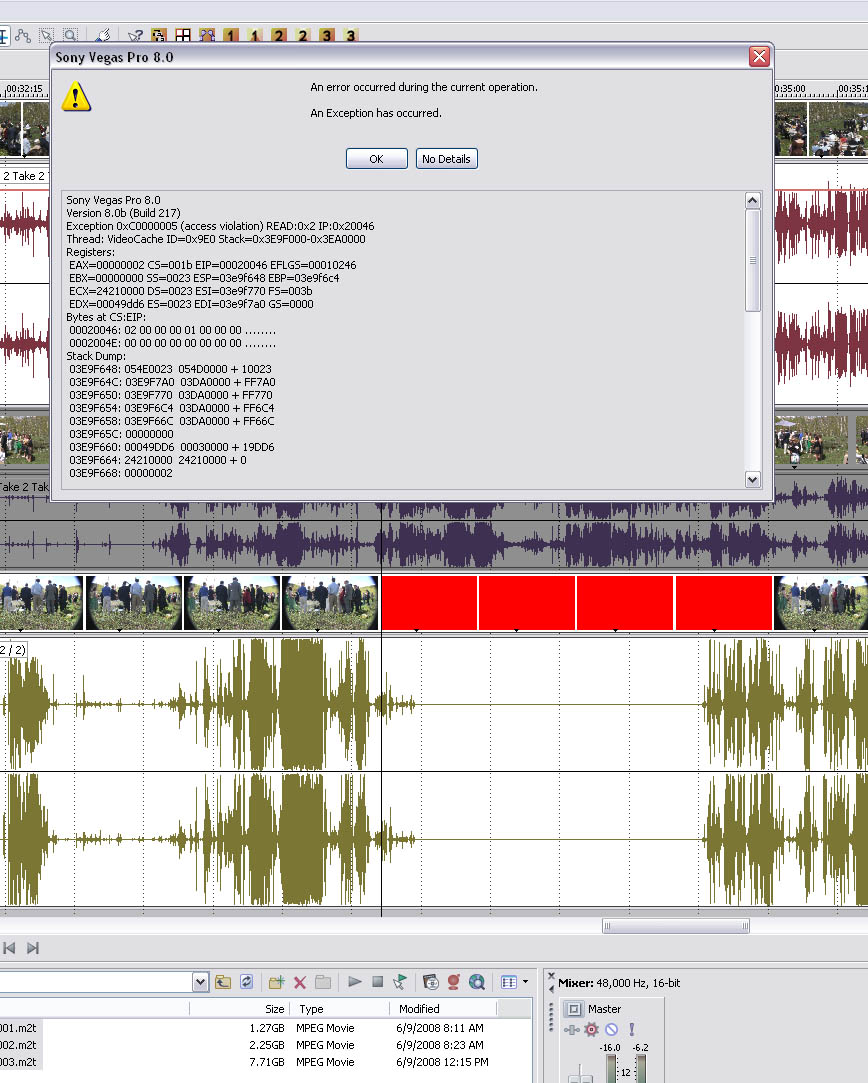Click the film-and-disc icon in Explorer toolbar
The image size is (868, 1083).
point(431,981)
